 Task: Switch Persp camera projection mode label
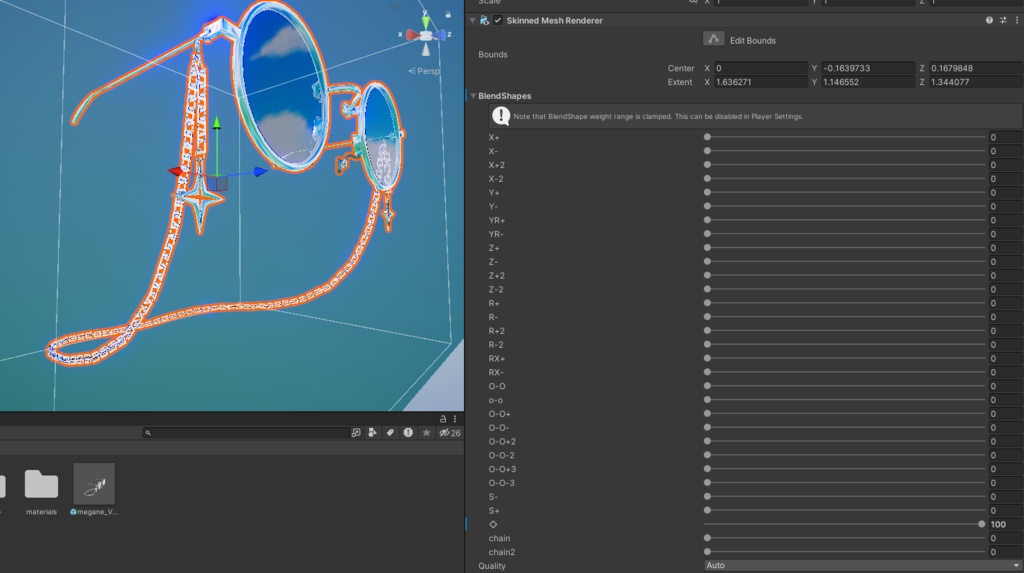[427, 71]
